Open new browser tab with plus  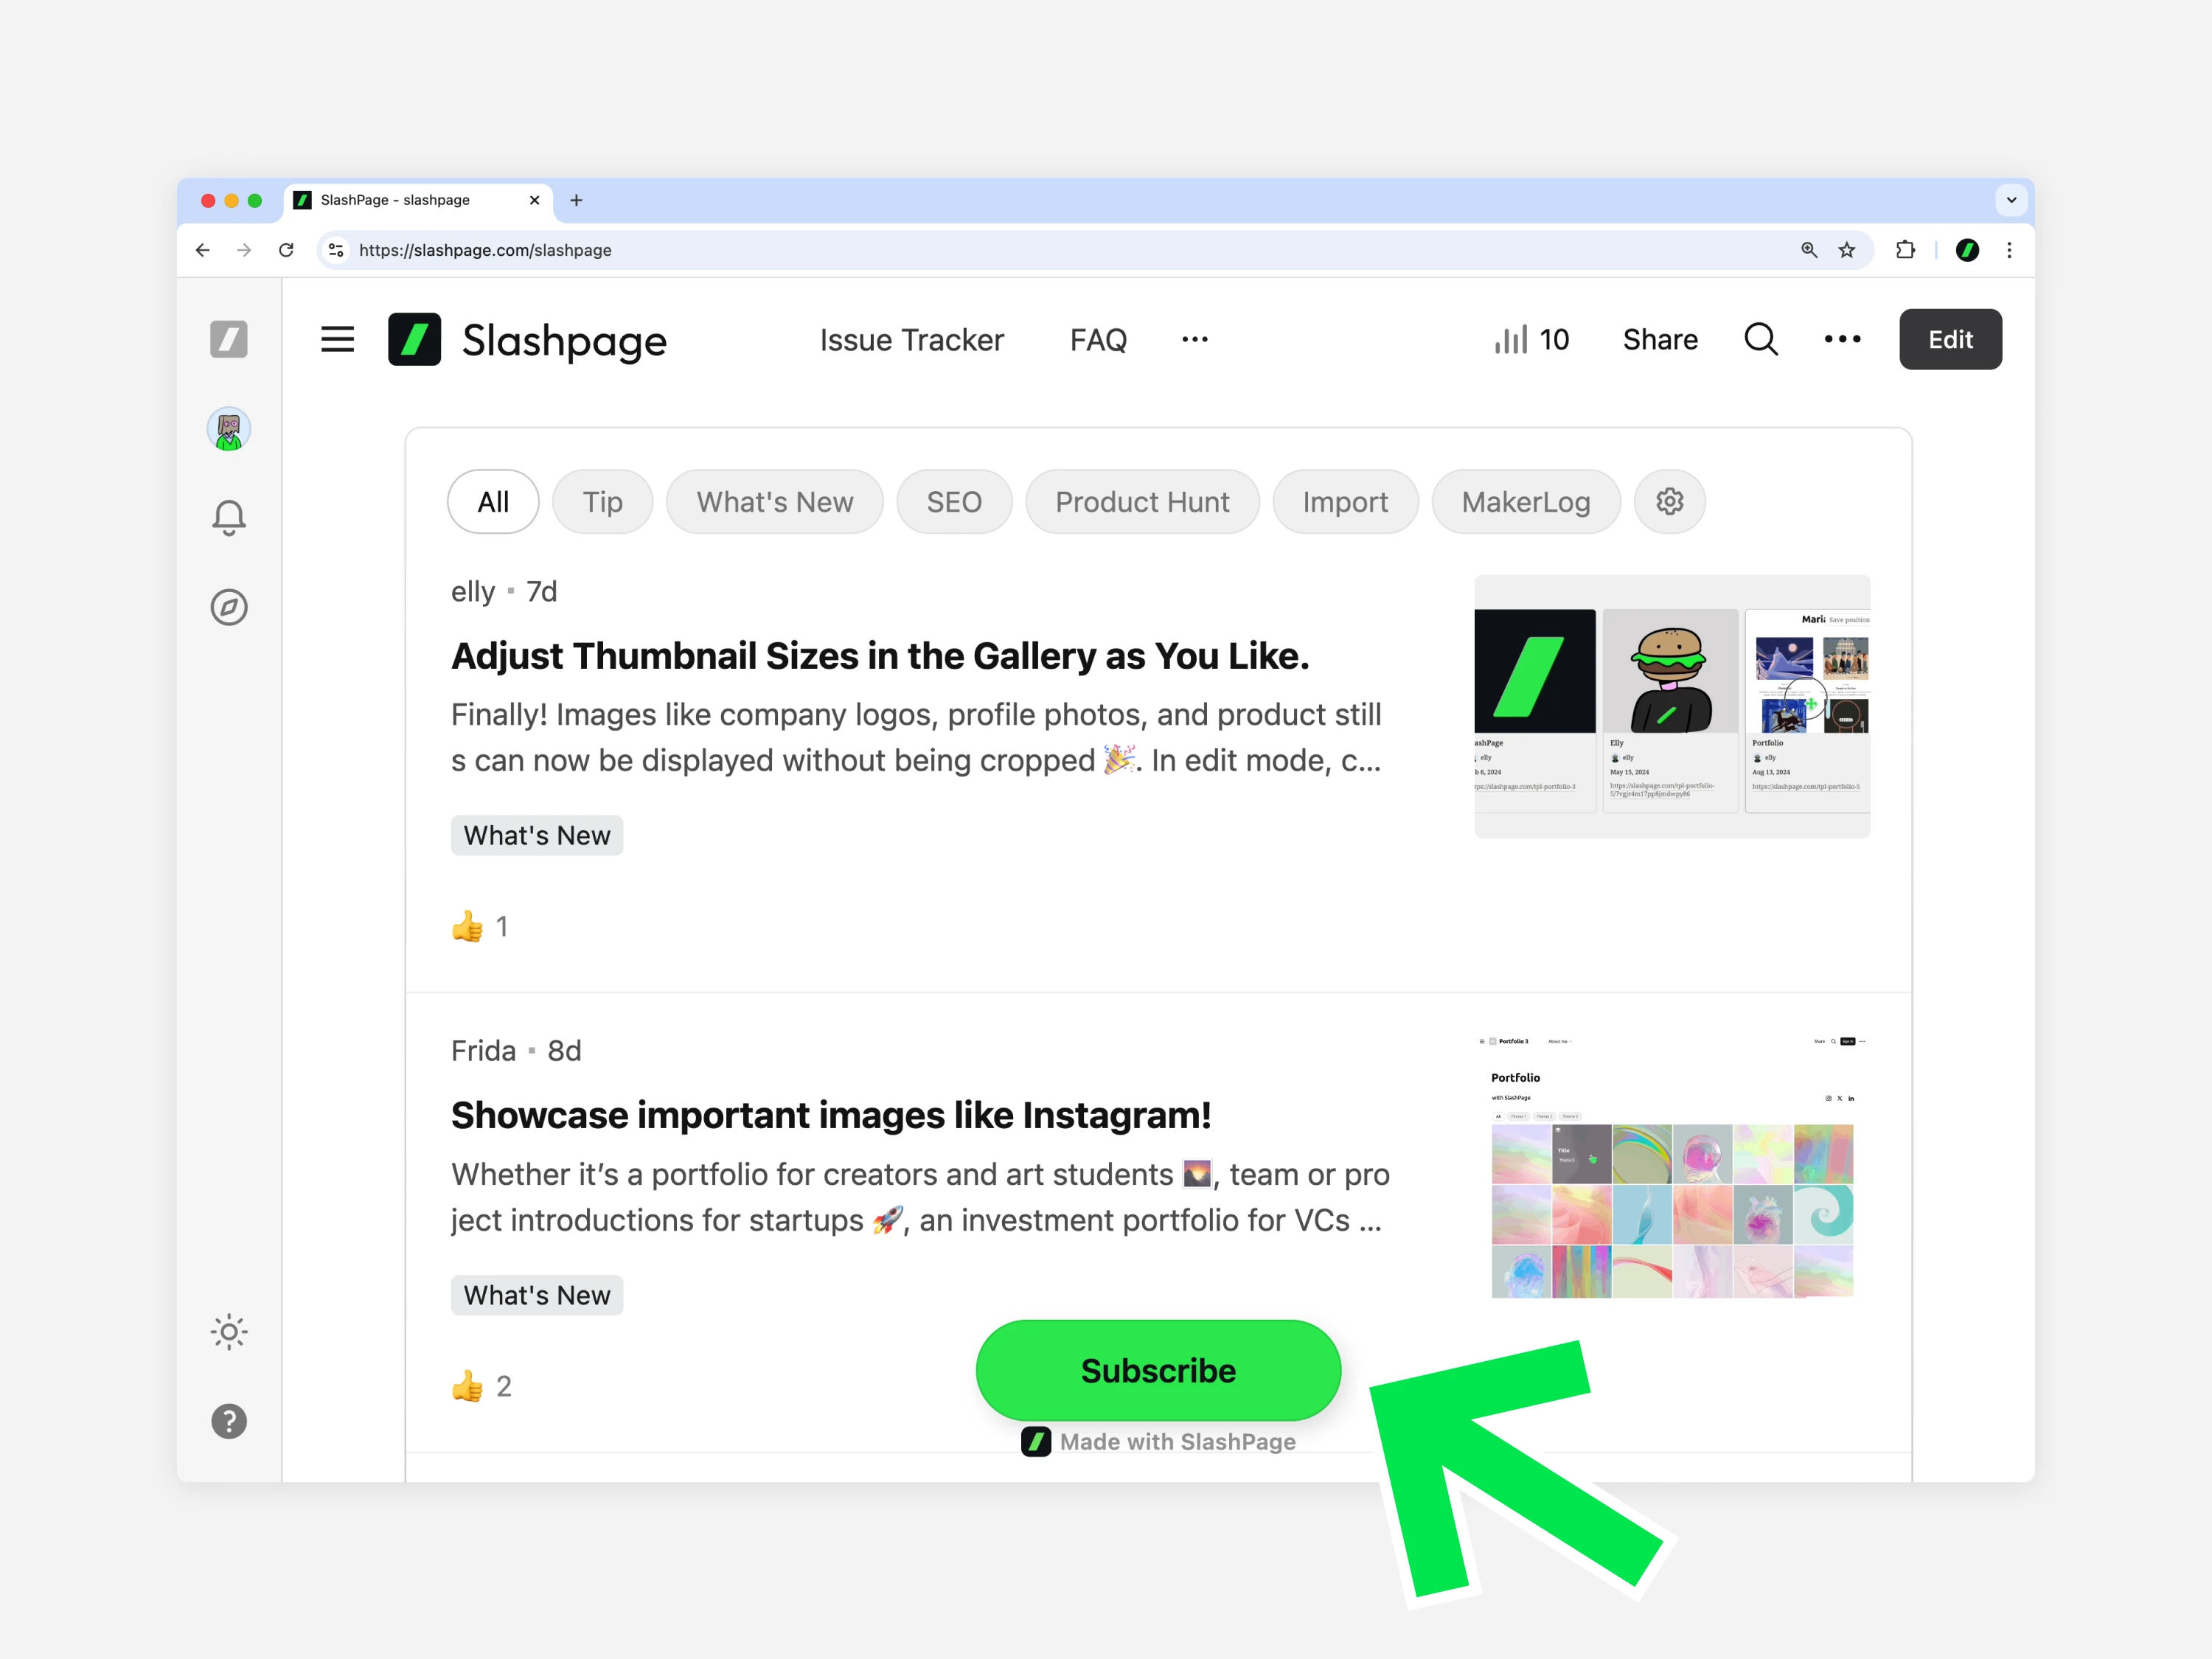(576, 200)
